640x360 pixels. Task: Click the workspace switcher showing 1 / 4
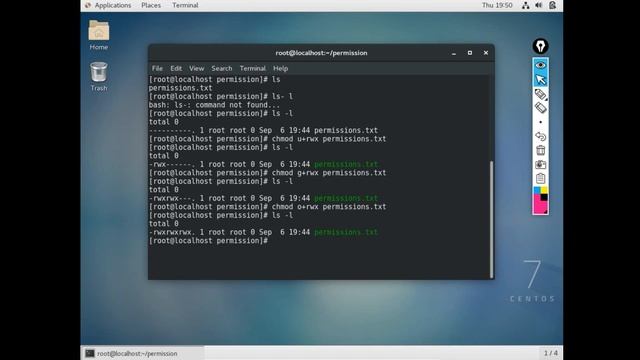[x=551, y=353]
